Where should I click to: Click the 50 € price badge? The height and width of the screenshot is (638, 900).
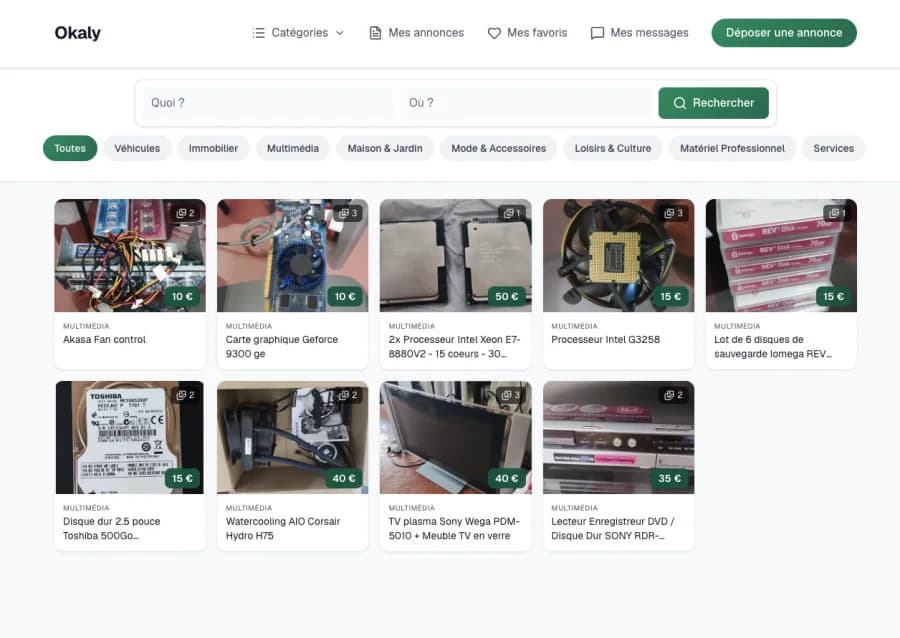(507, 297)
